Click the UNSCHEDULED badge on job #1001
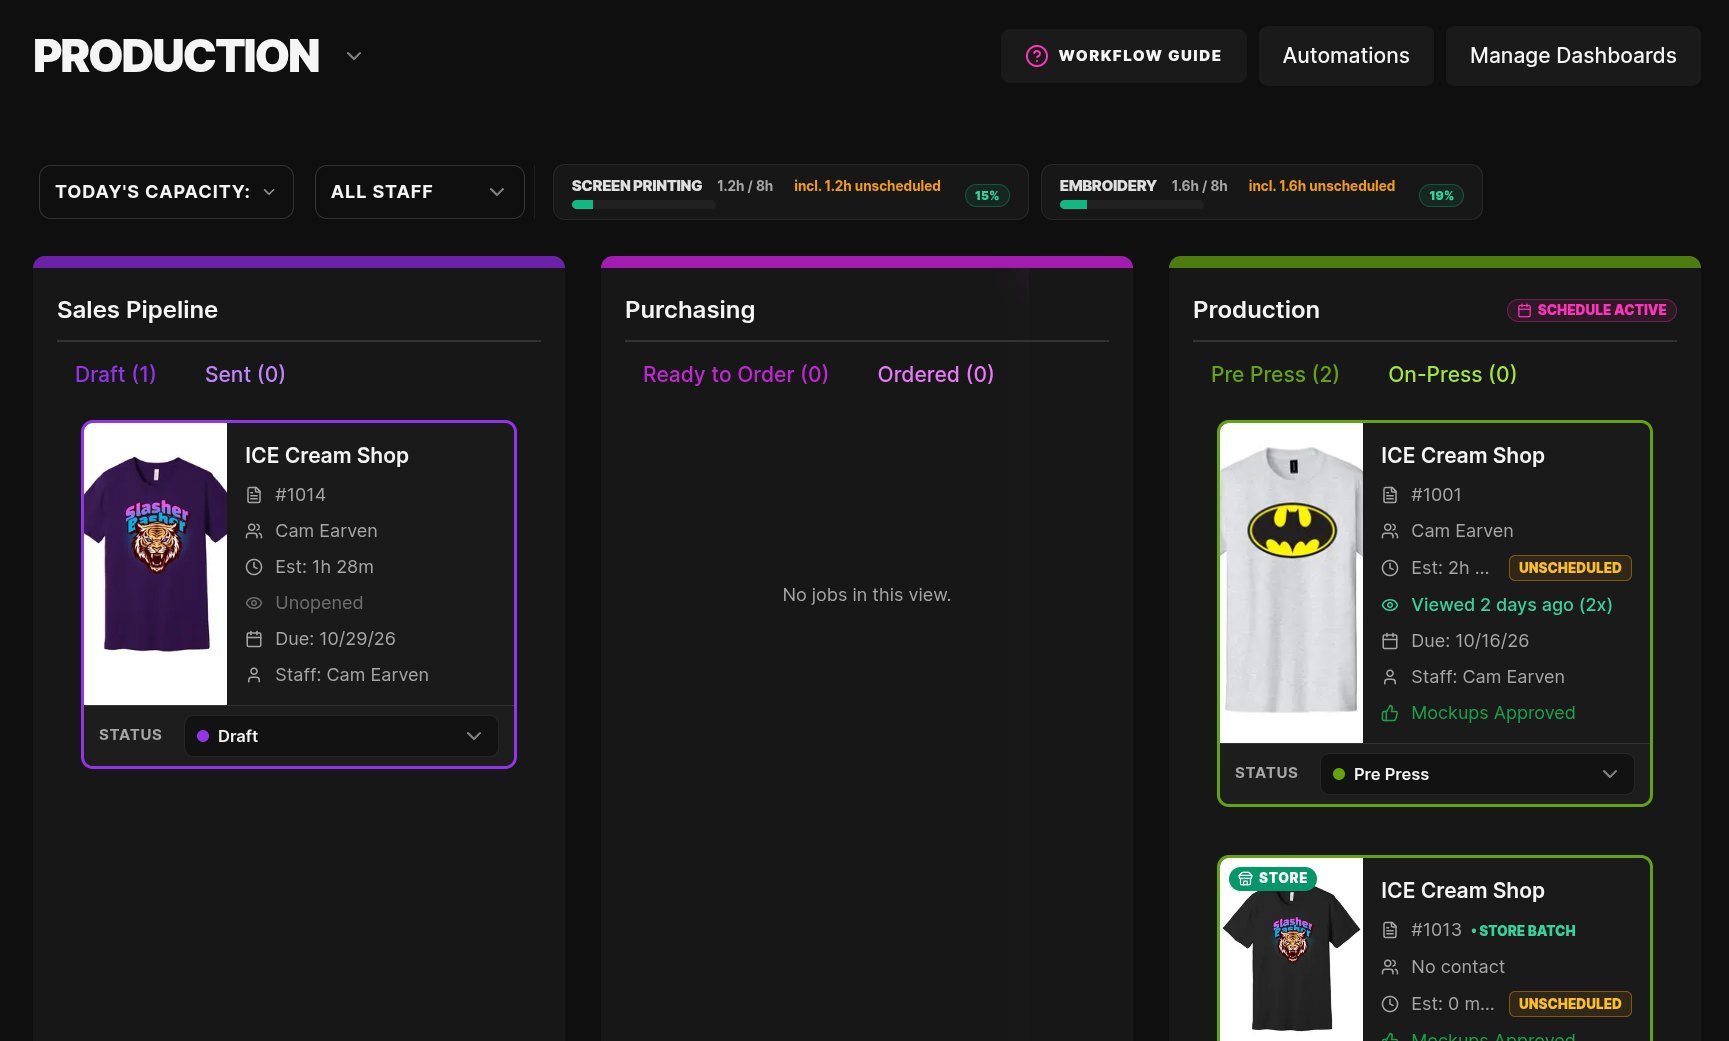This screenshot has width=1729, height=1041. pyautogui.click(x=1570, y=568)
